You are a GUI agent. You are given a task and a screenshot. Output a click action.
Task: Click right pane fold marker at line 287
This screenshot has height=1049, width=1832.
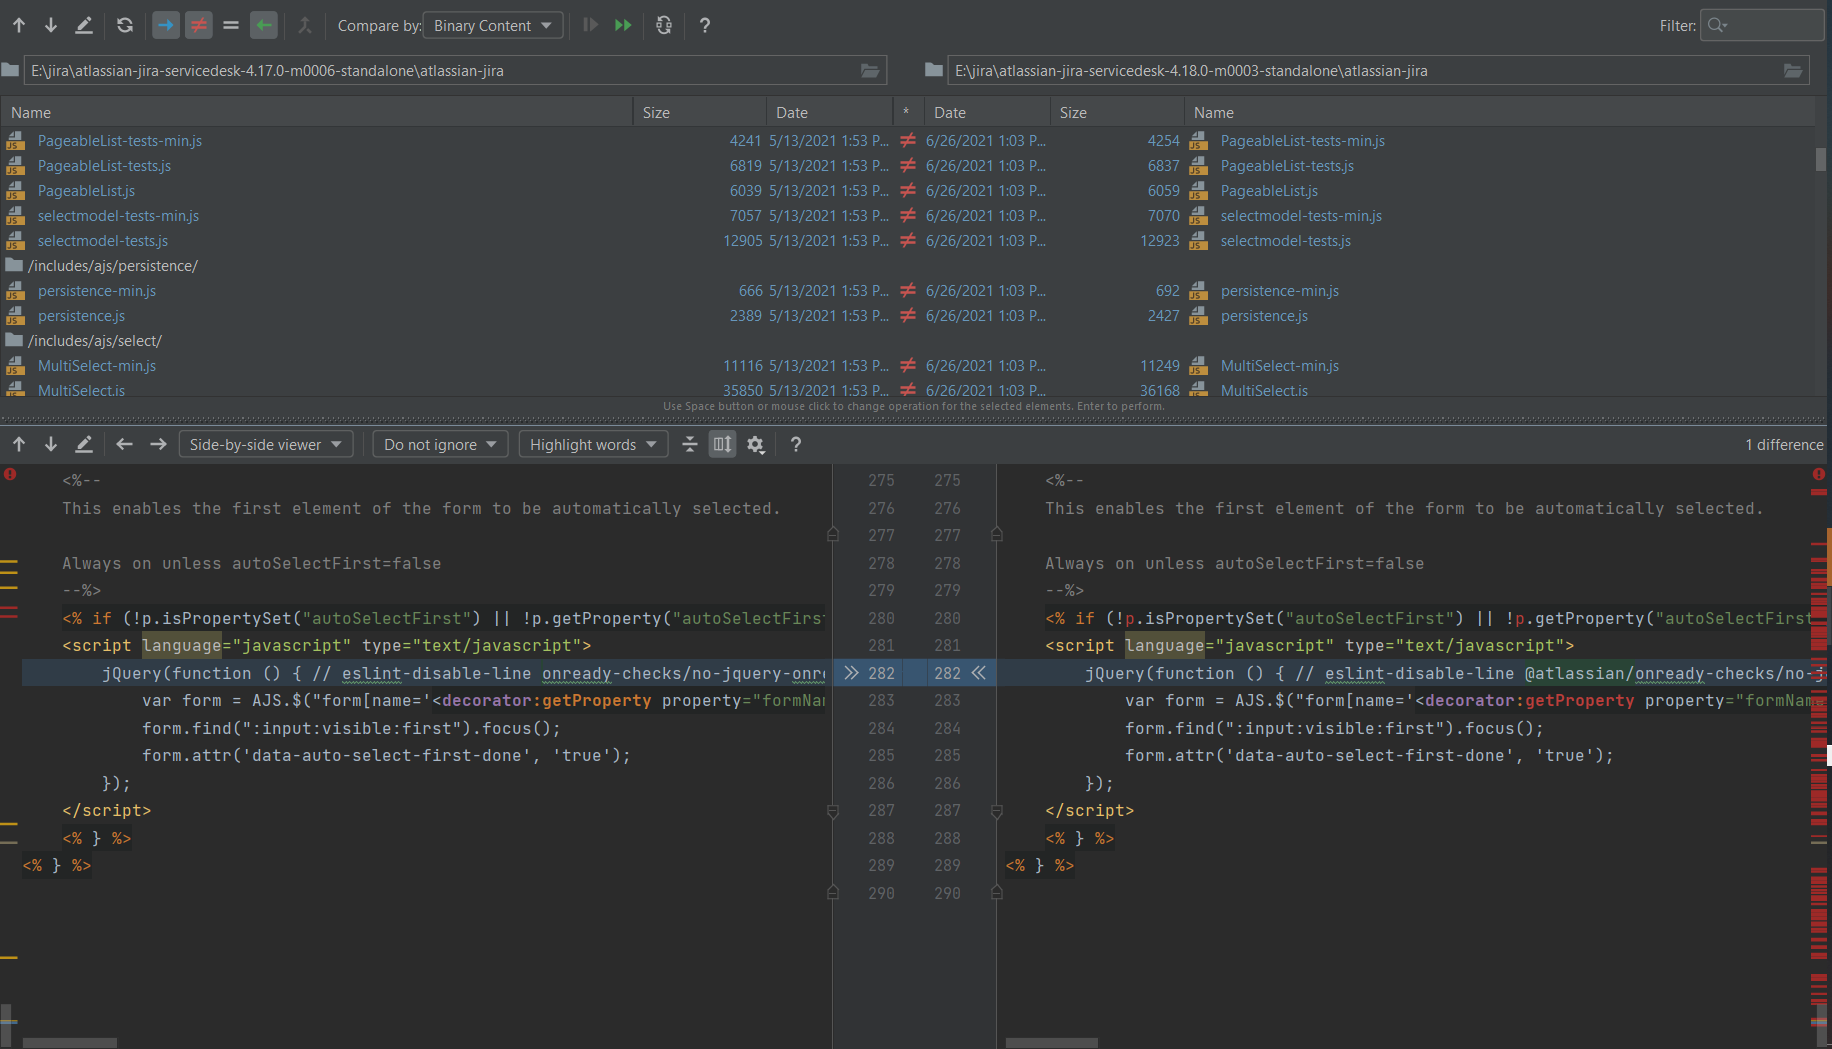[997, 811]
